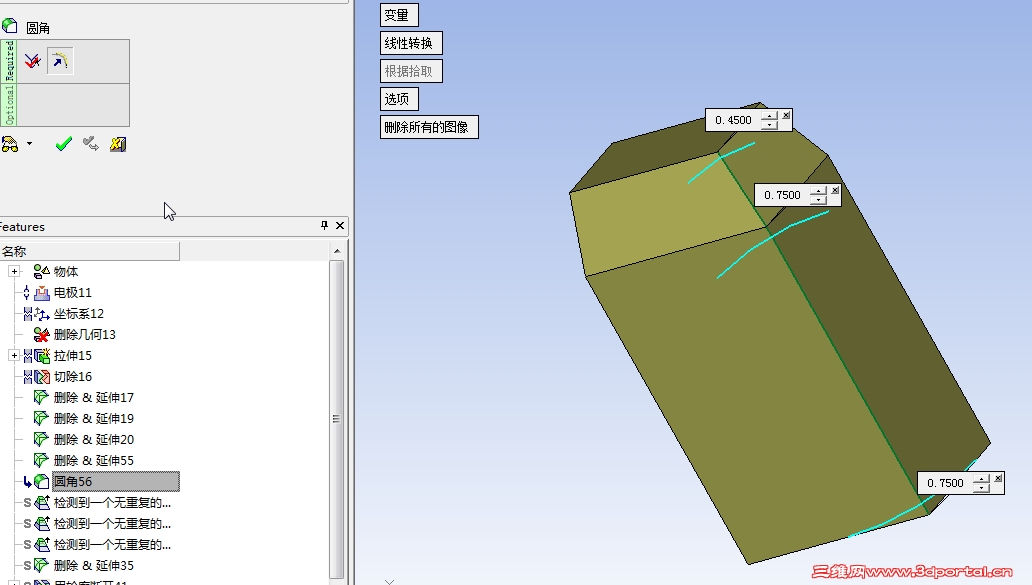1032x585 pixels.
Task: Cancel the fillet with the yellow X icon
Action: [118, 144]
